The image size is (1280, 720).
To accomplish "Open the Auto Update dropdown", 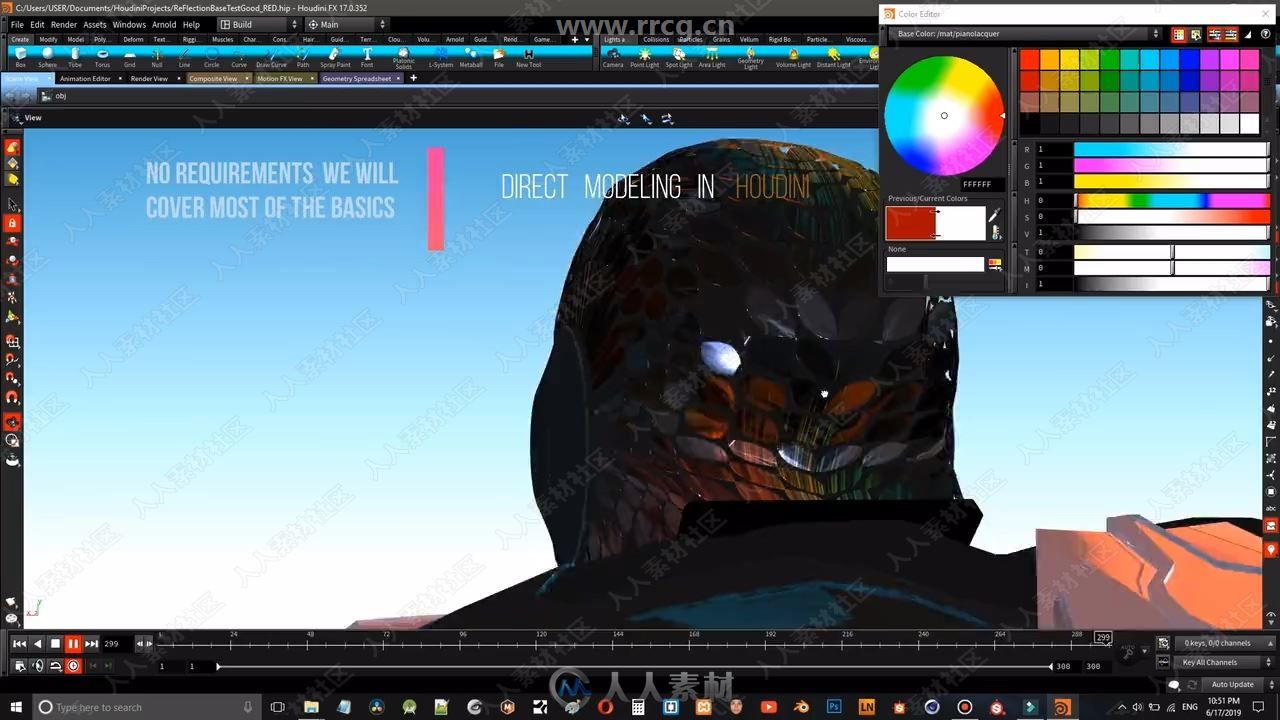I will coord(1238,684).
